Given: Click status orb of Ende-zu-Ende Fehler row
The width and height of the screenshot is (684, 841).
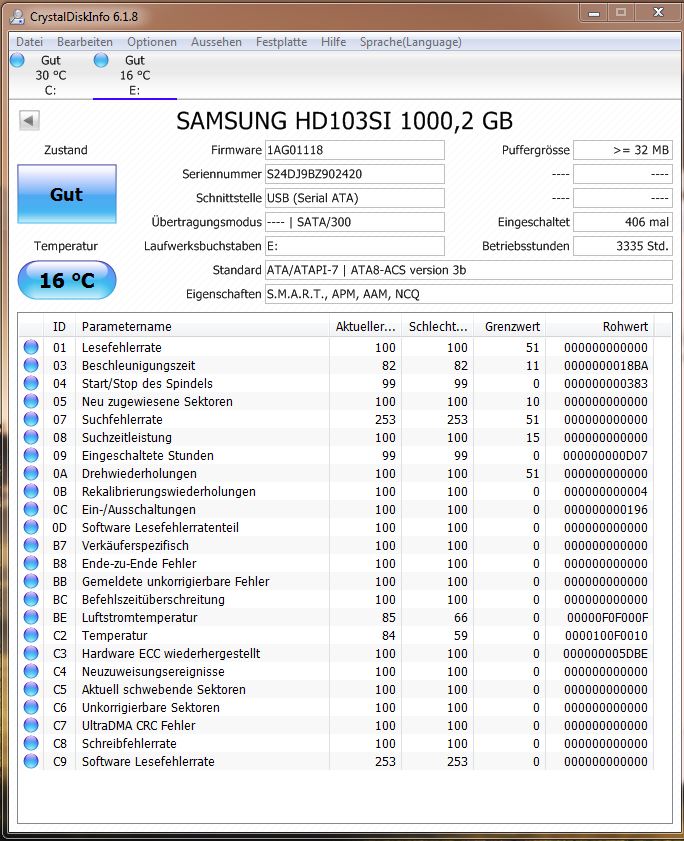Looking at the screenshot, I should [x=31, y=563].
